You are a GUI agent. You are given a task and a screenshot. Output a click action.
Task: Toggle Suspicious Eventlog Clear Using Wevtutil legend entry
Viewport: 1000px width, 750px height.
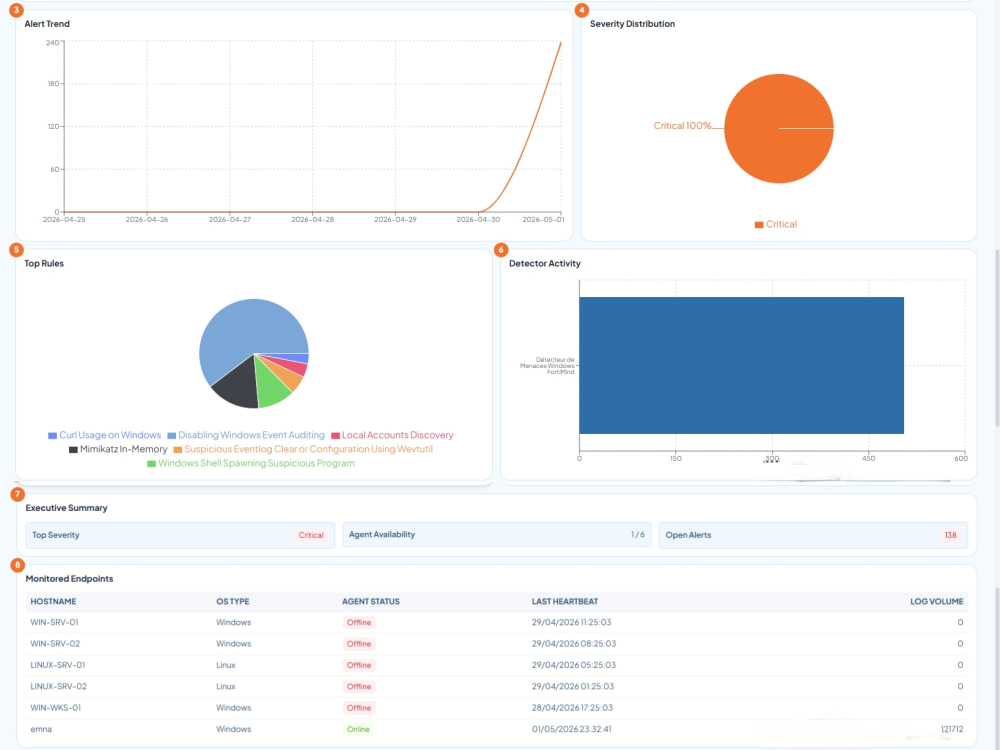(x=303, y=449)
